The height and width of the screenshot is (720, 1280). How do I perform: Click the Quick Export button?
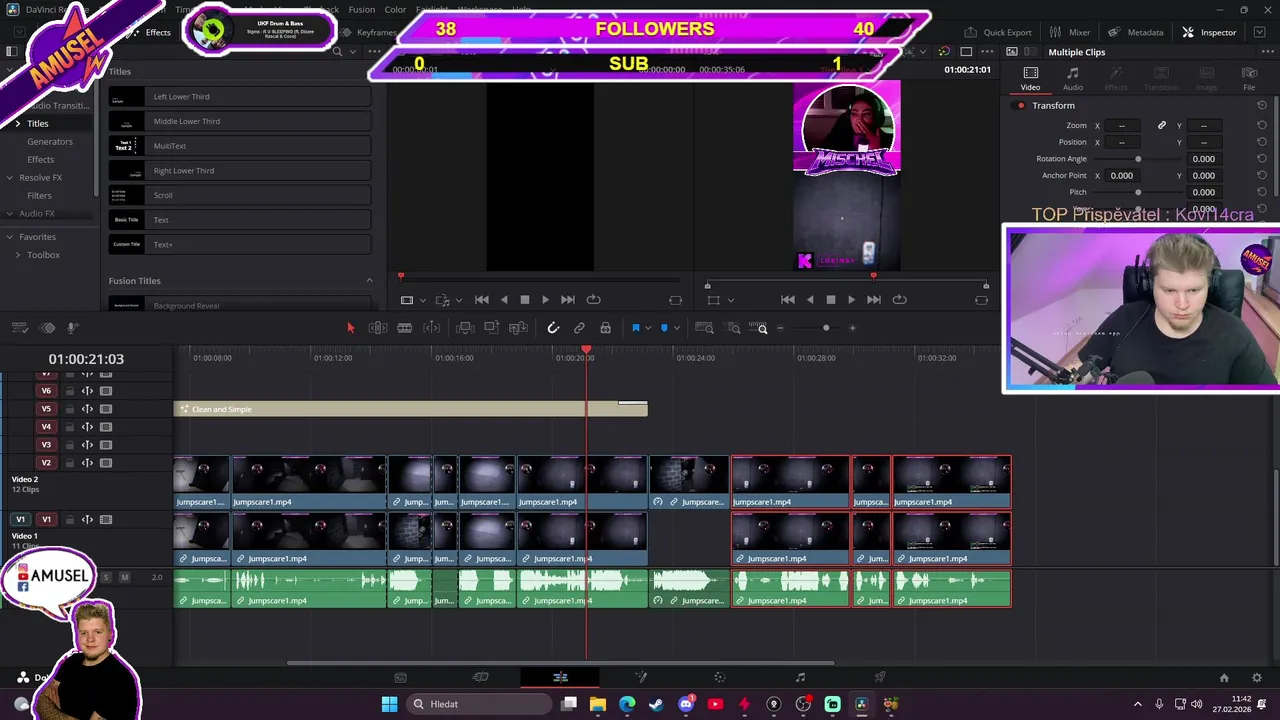pos(997,32)
